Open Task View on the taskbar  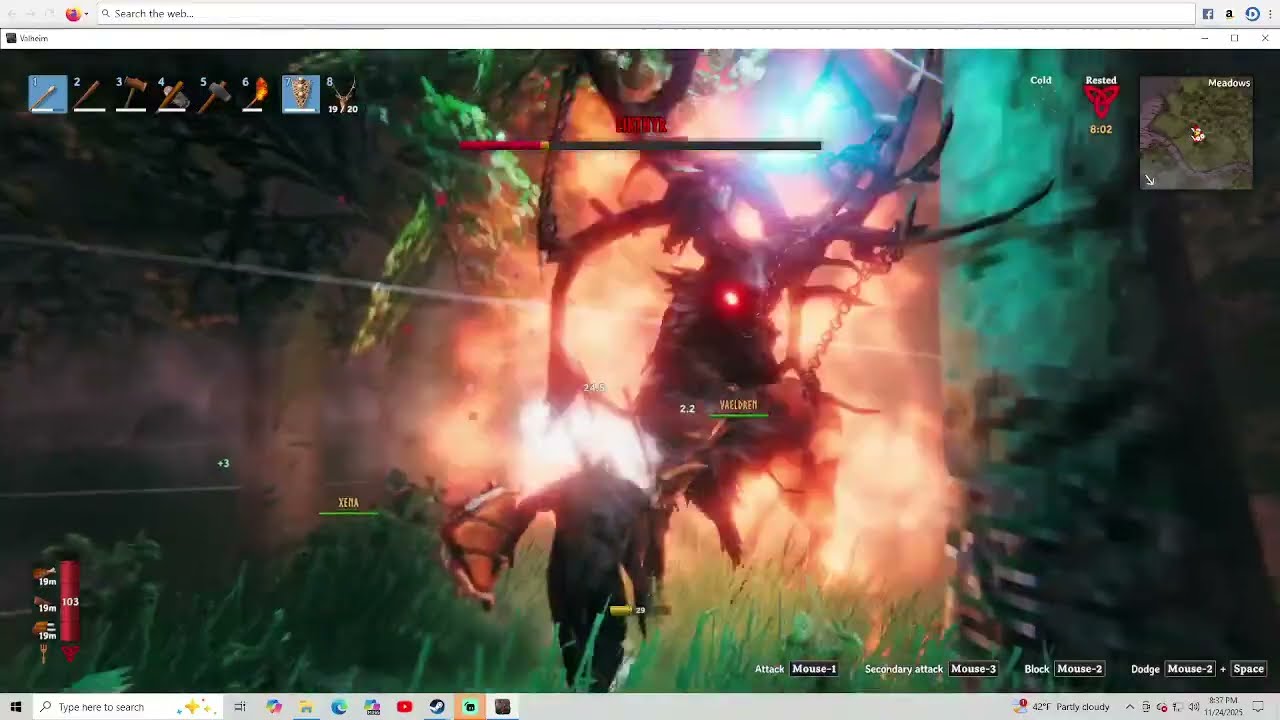click(x=240, y=707)
